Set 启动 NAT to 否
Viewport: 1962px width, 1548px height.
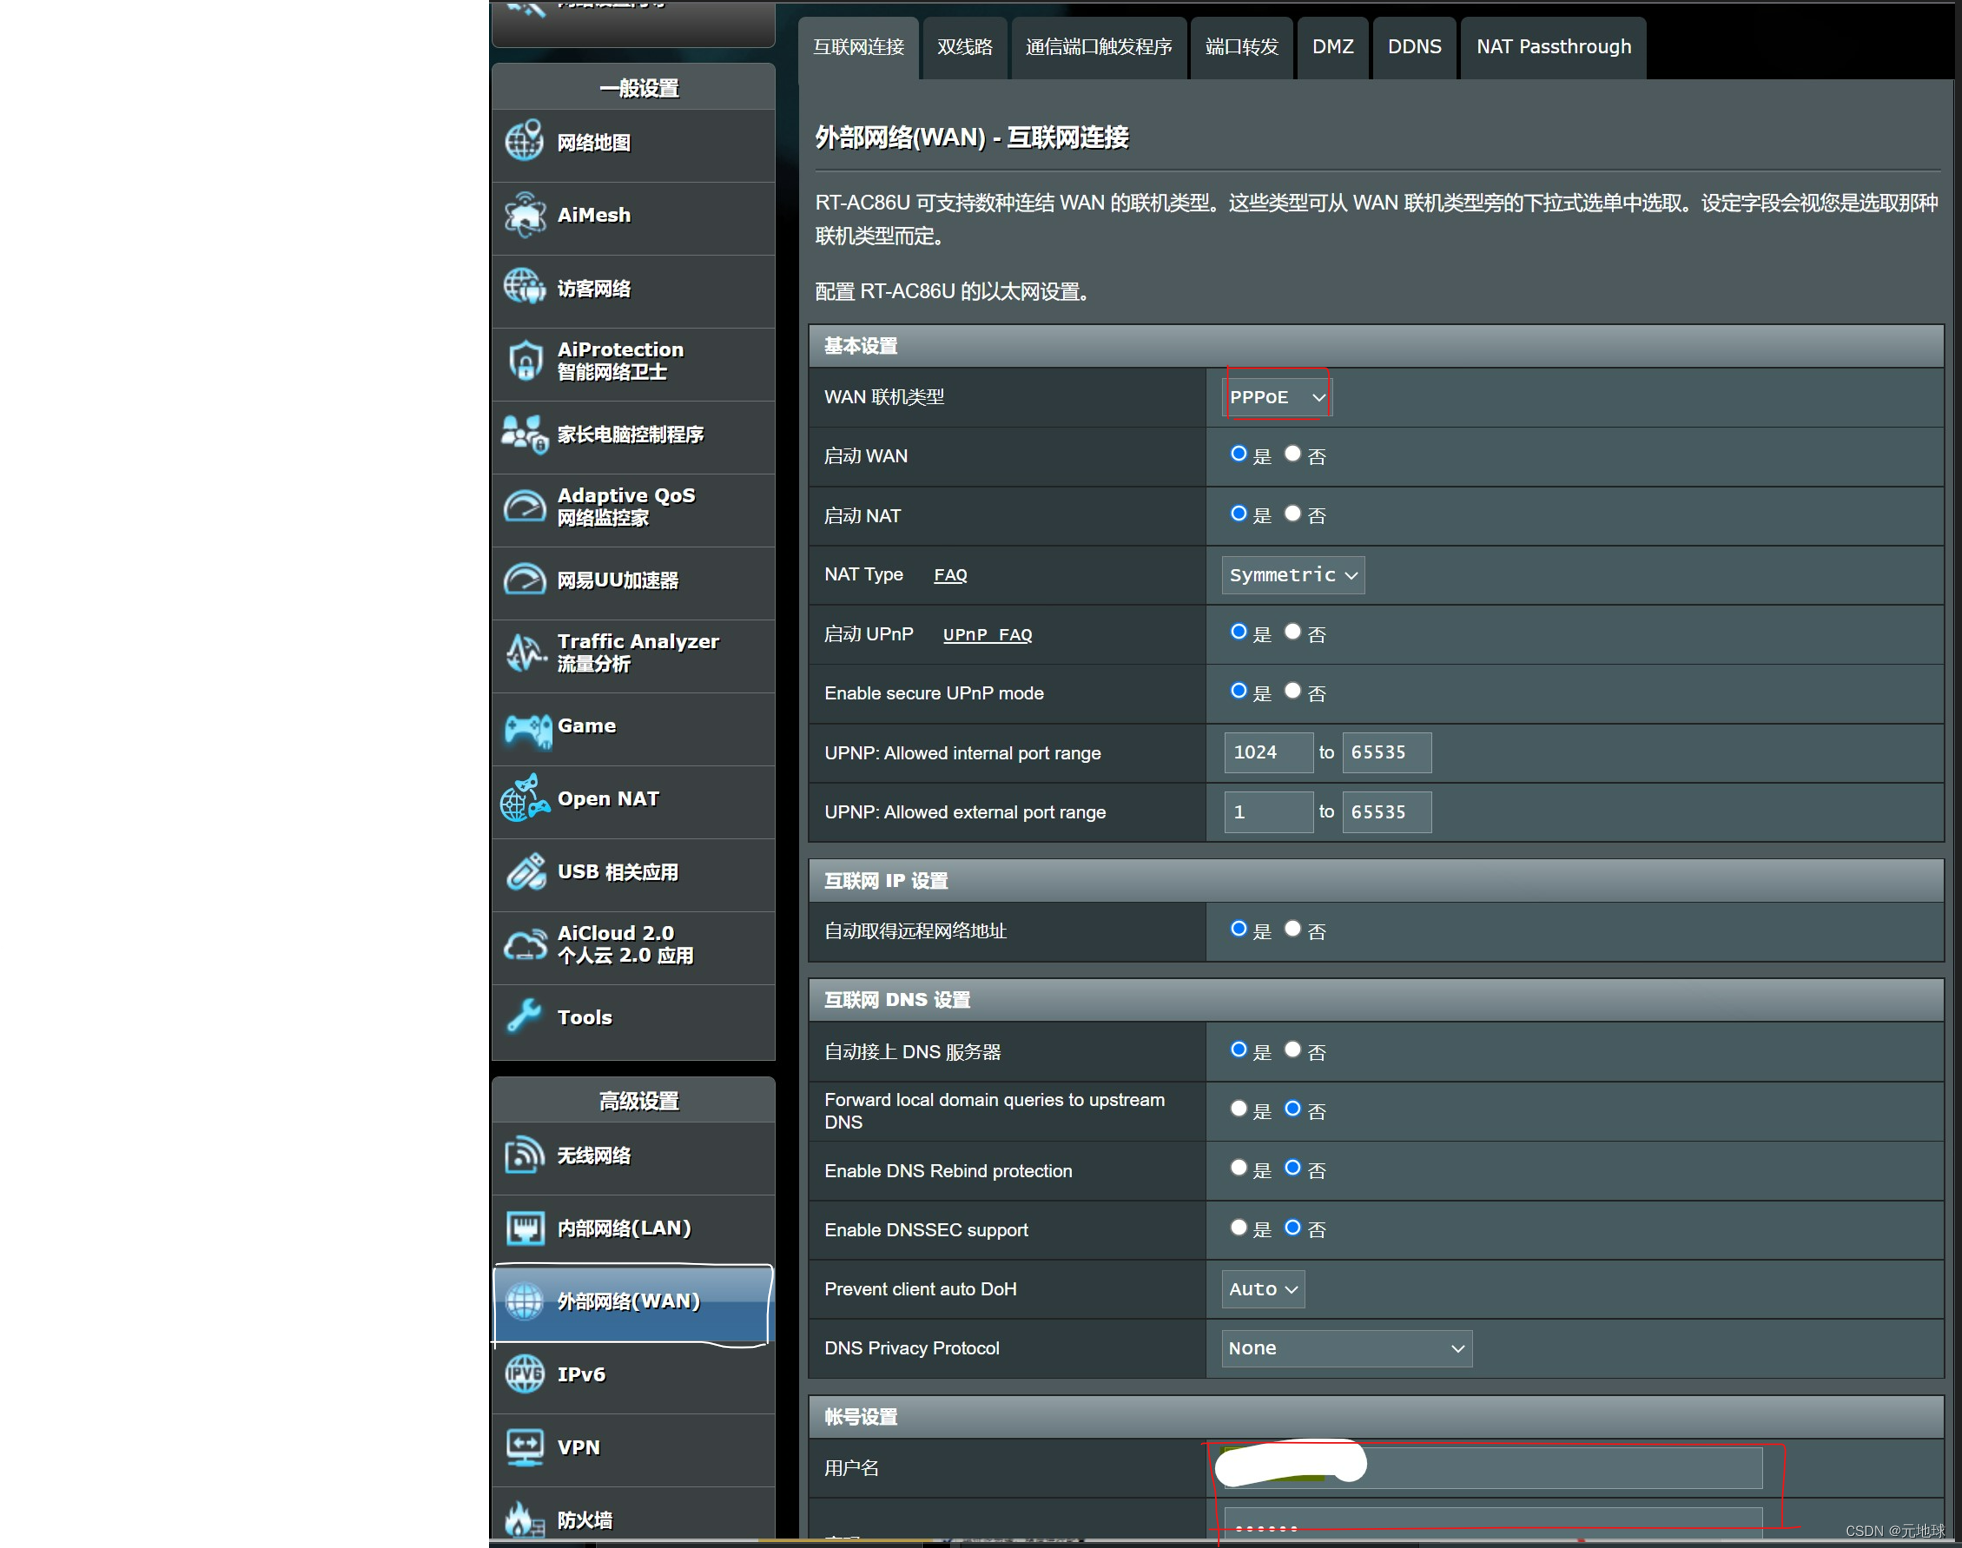point(1292,514)
